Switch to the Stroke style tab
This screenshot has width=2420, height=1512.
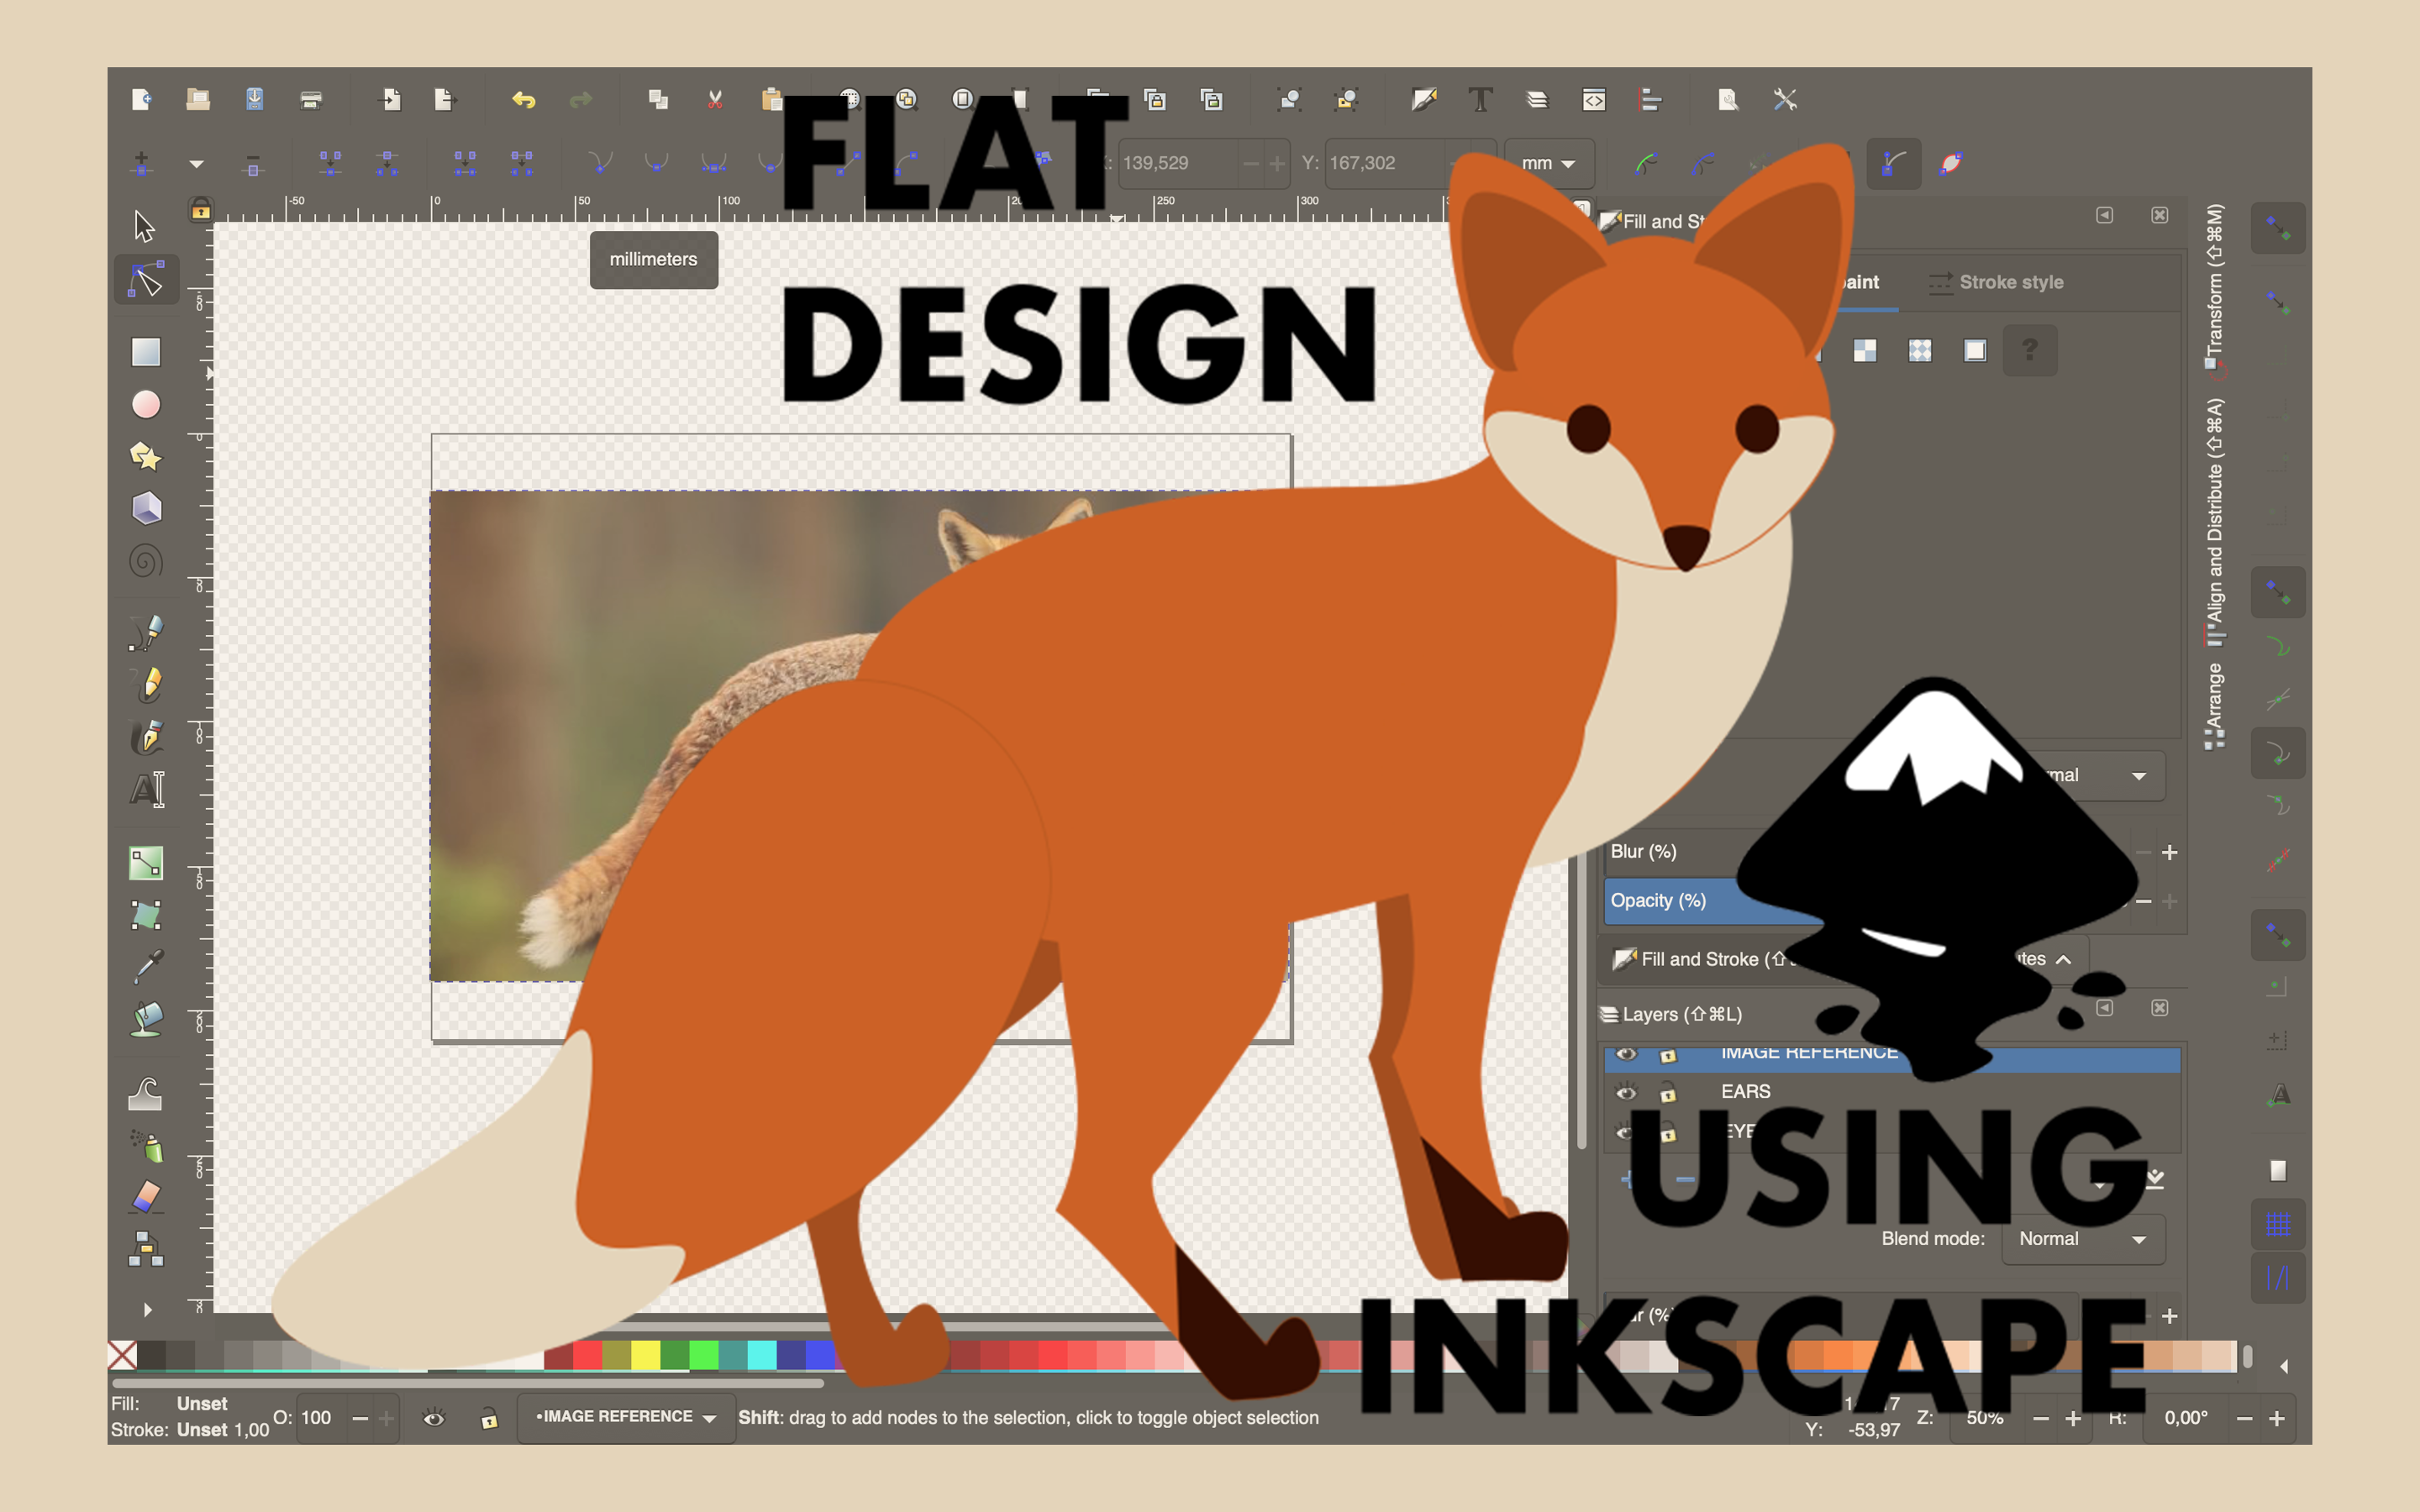1996,282
